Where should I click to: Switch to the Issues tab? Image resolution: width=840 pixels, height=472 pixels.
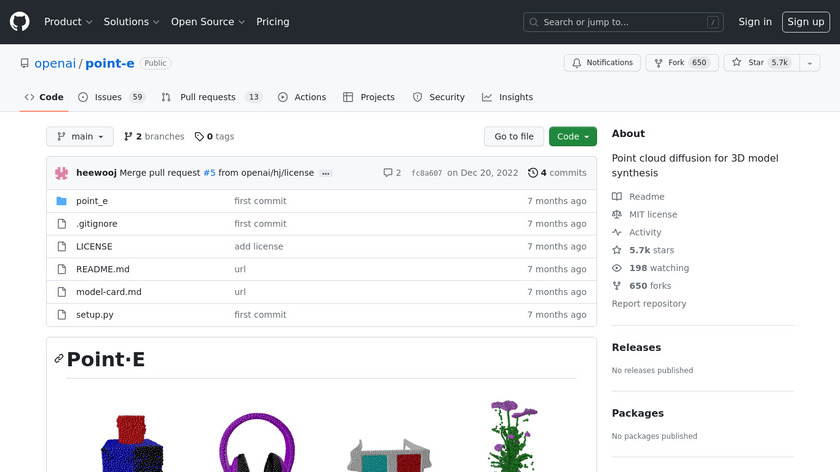click(111, 97)
